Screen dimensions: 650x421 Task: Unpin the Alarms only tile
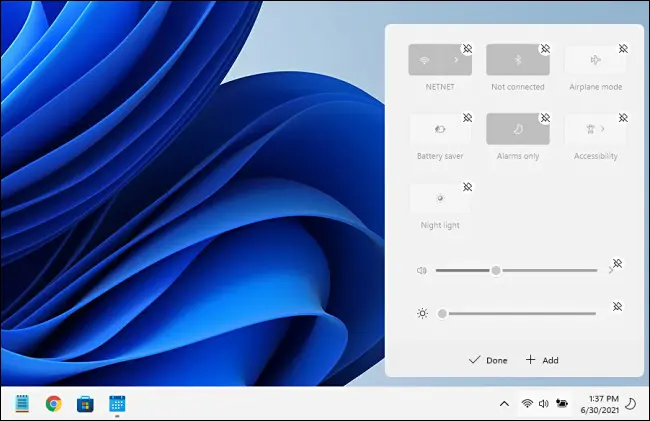545,117
